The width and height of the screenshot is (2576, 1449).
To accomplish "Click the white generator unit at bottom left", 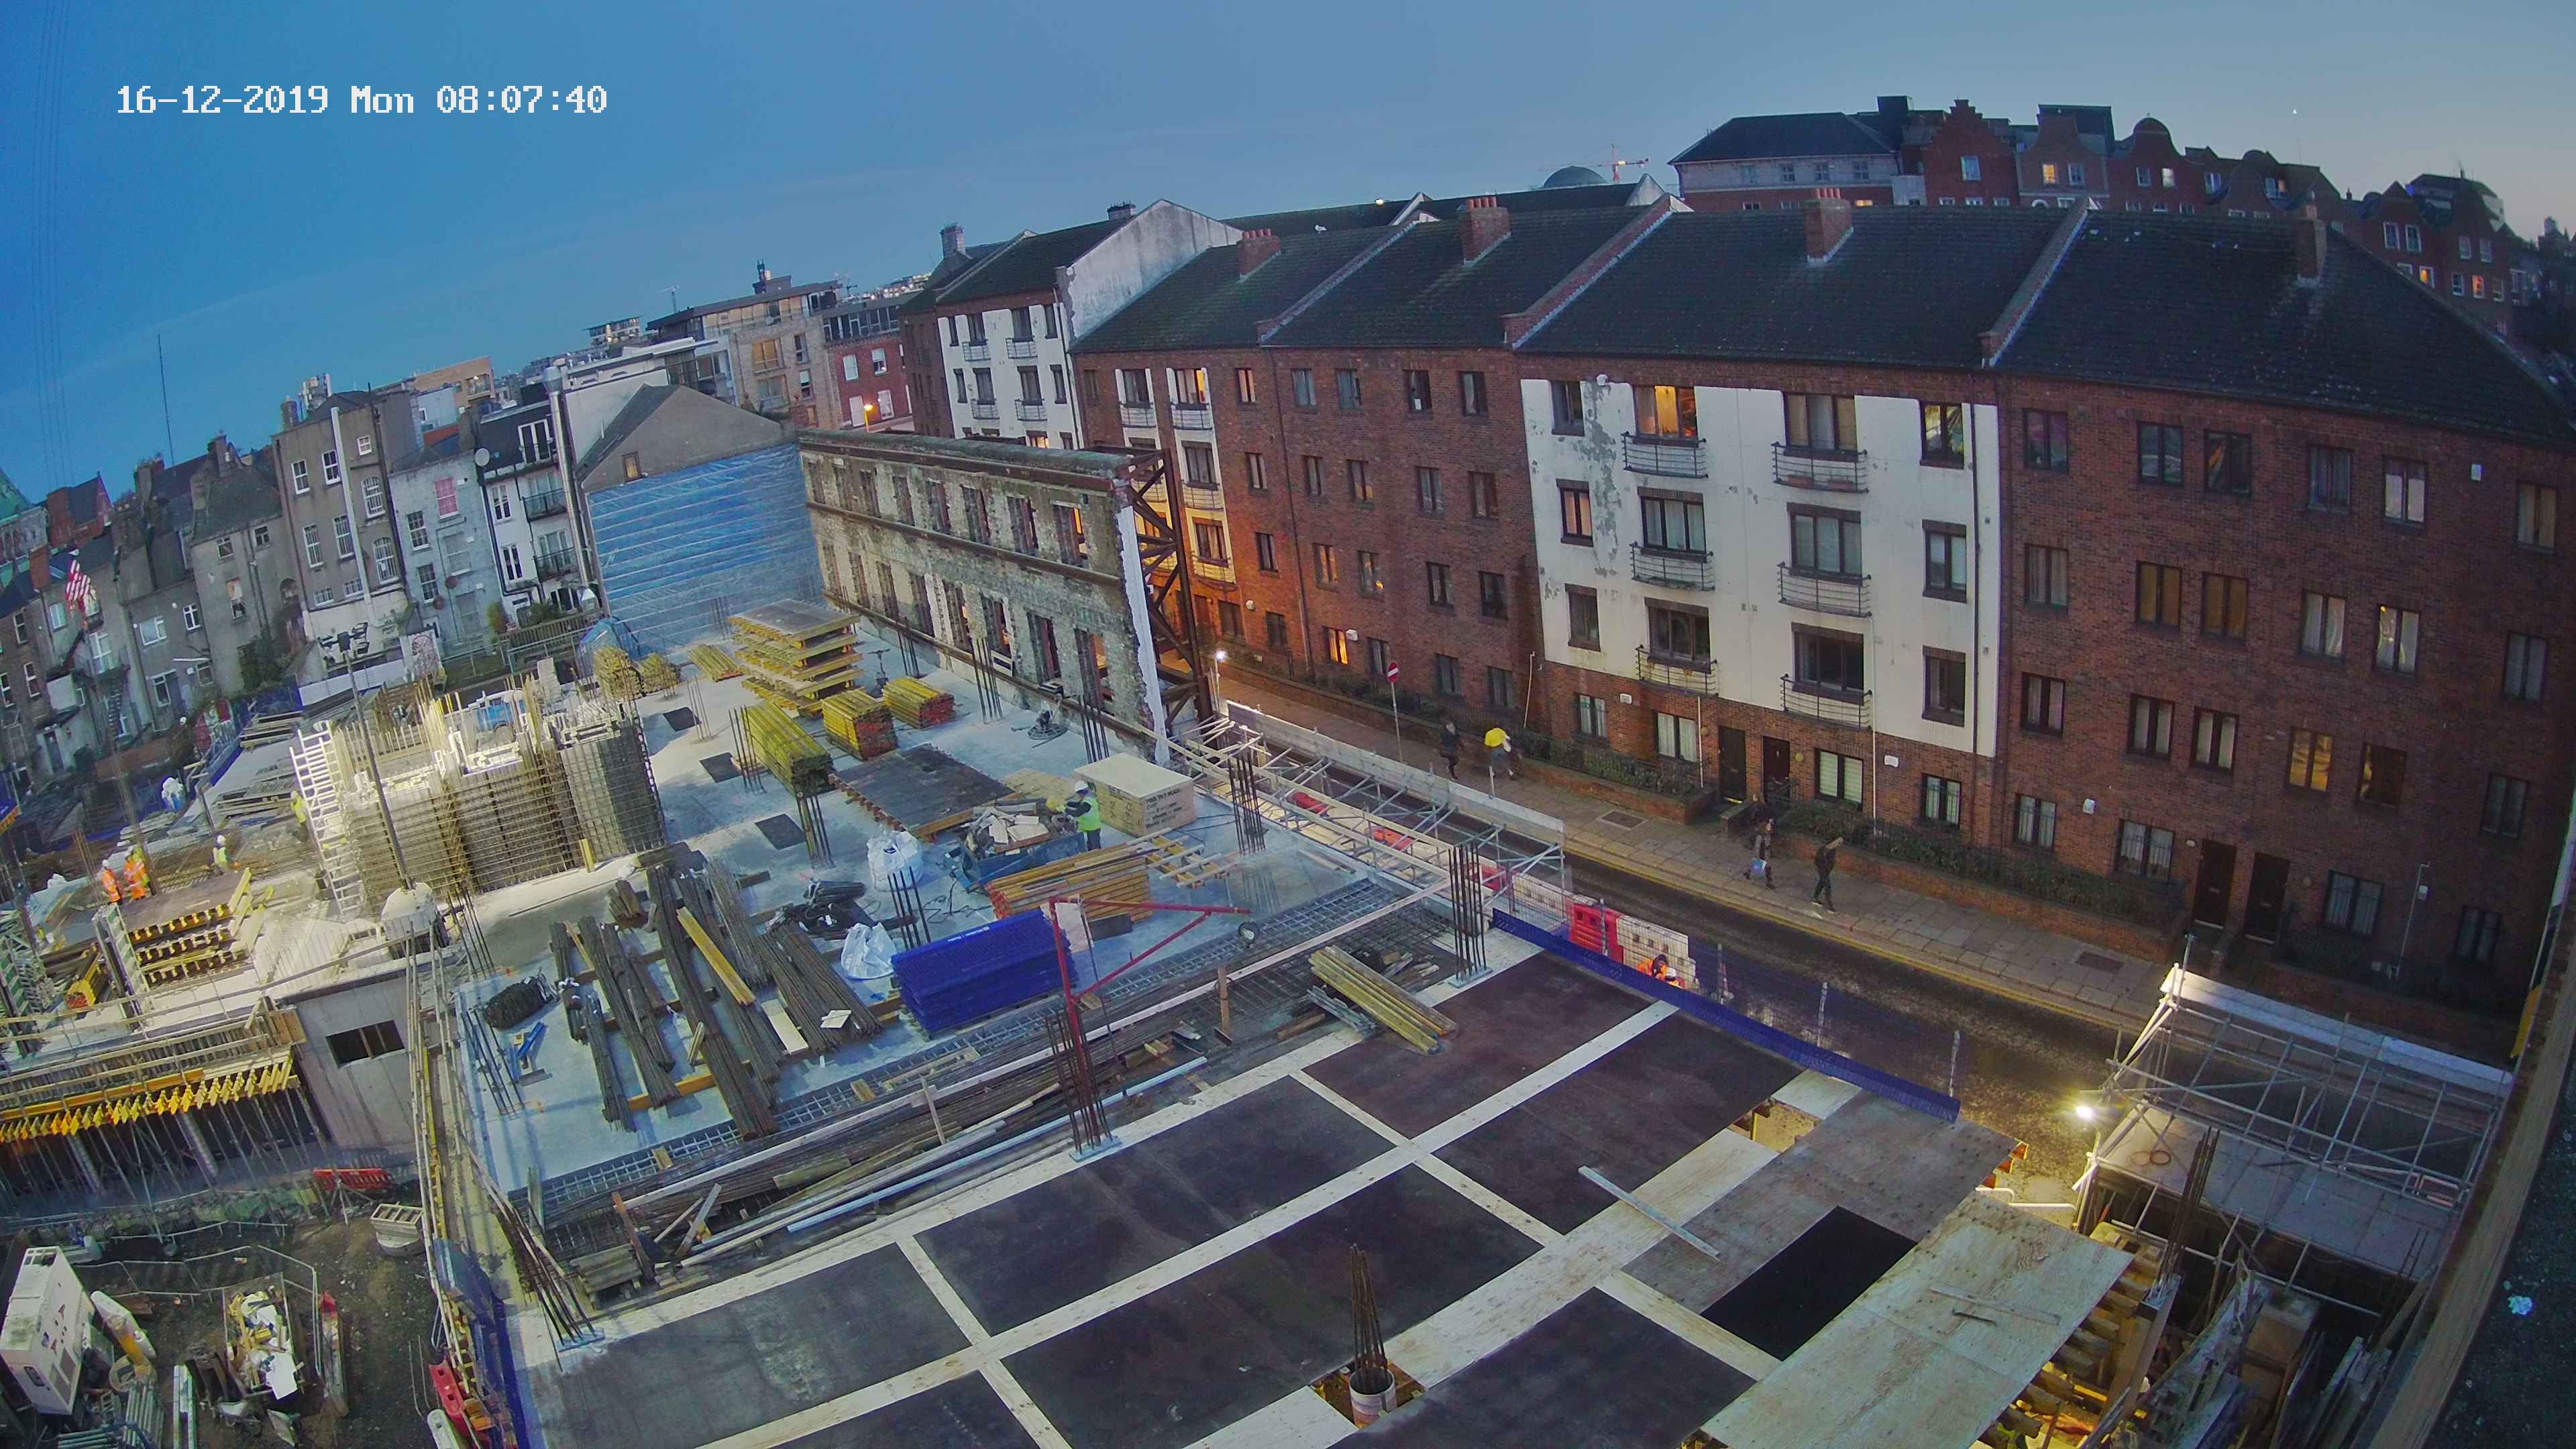I will click(x=45, y=1329).
